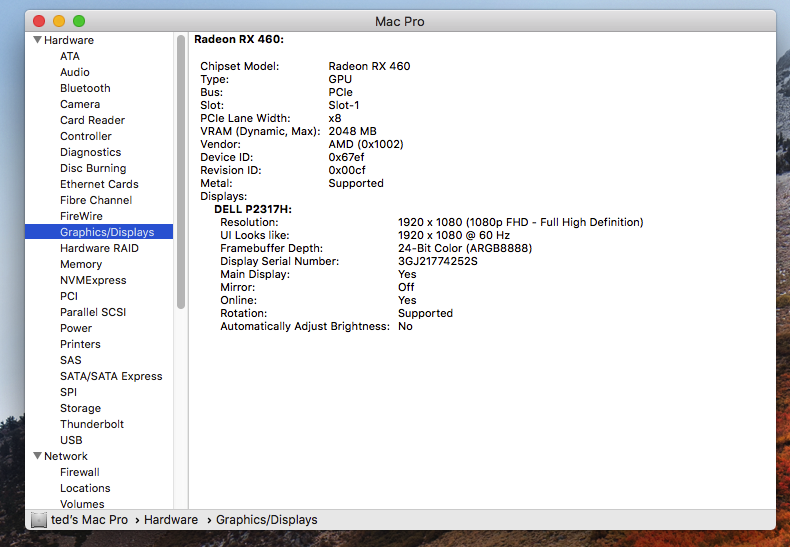Show Storage information

point(81,408)
